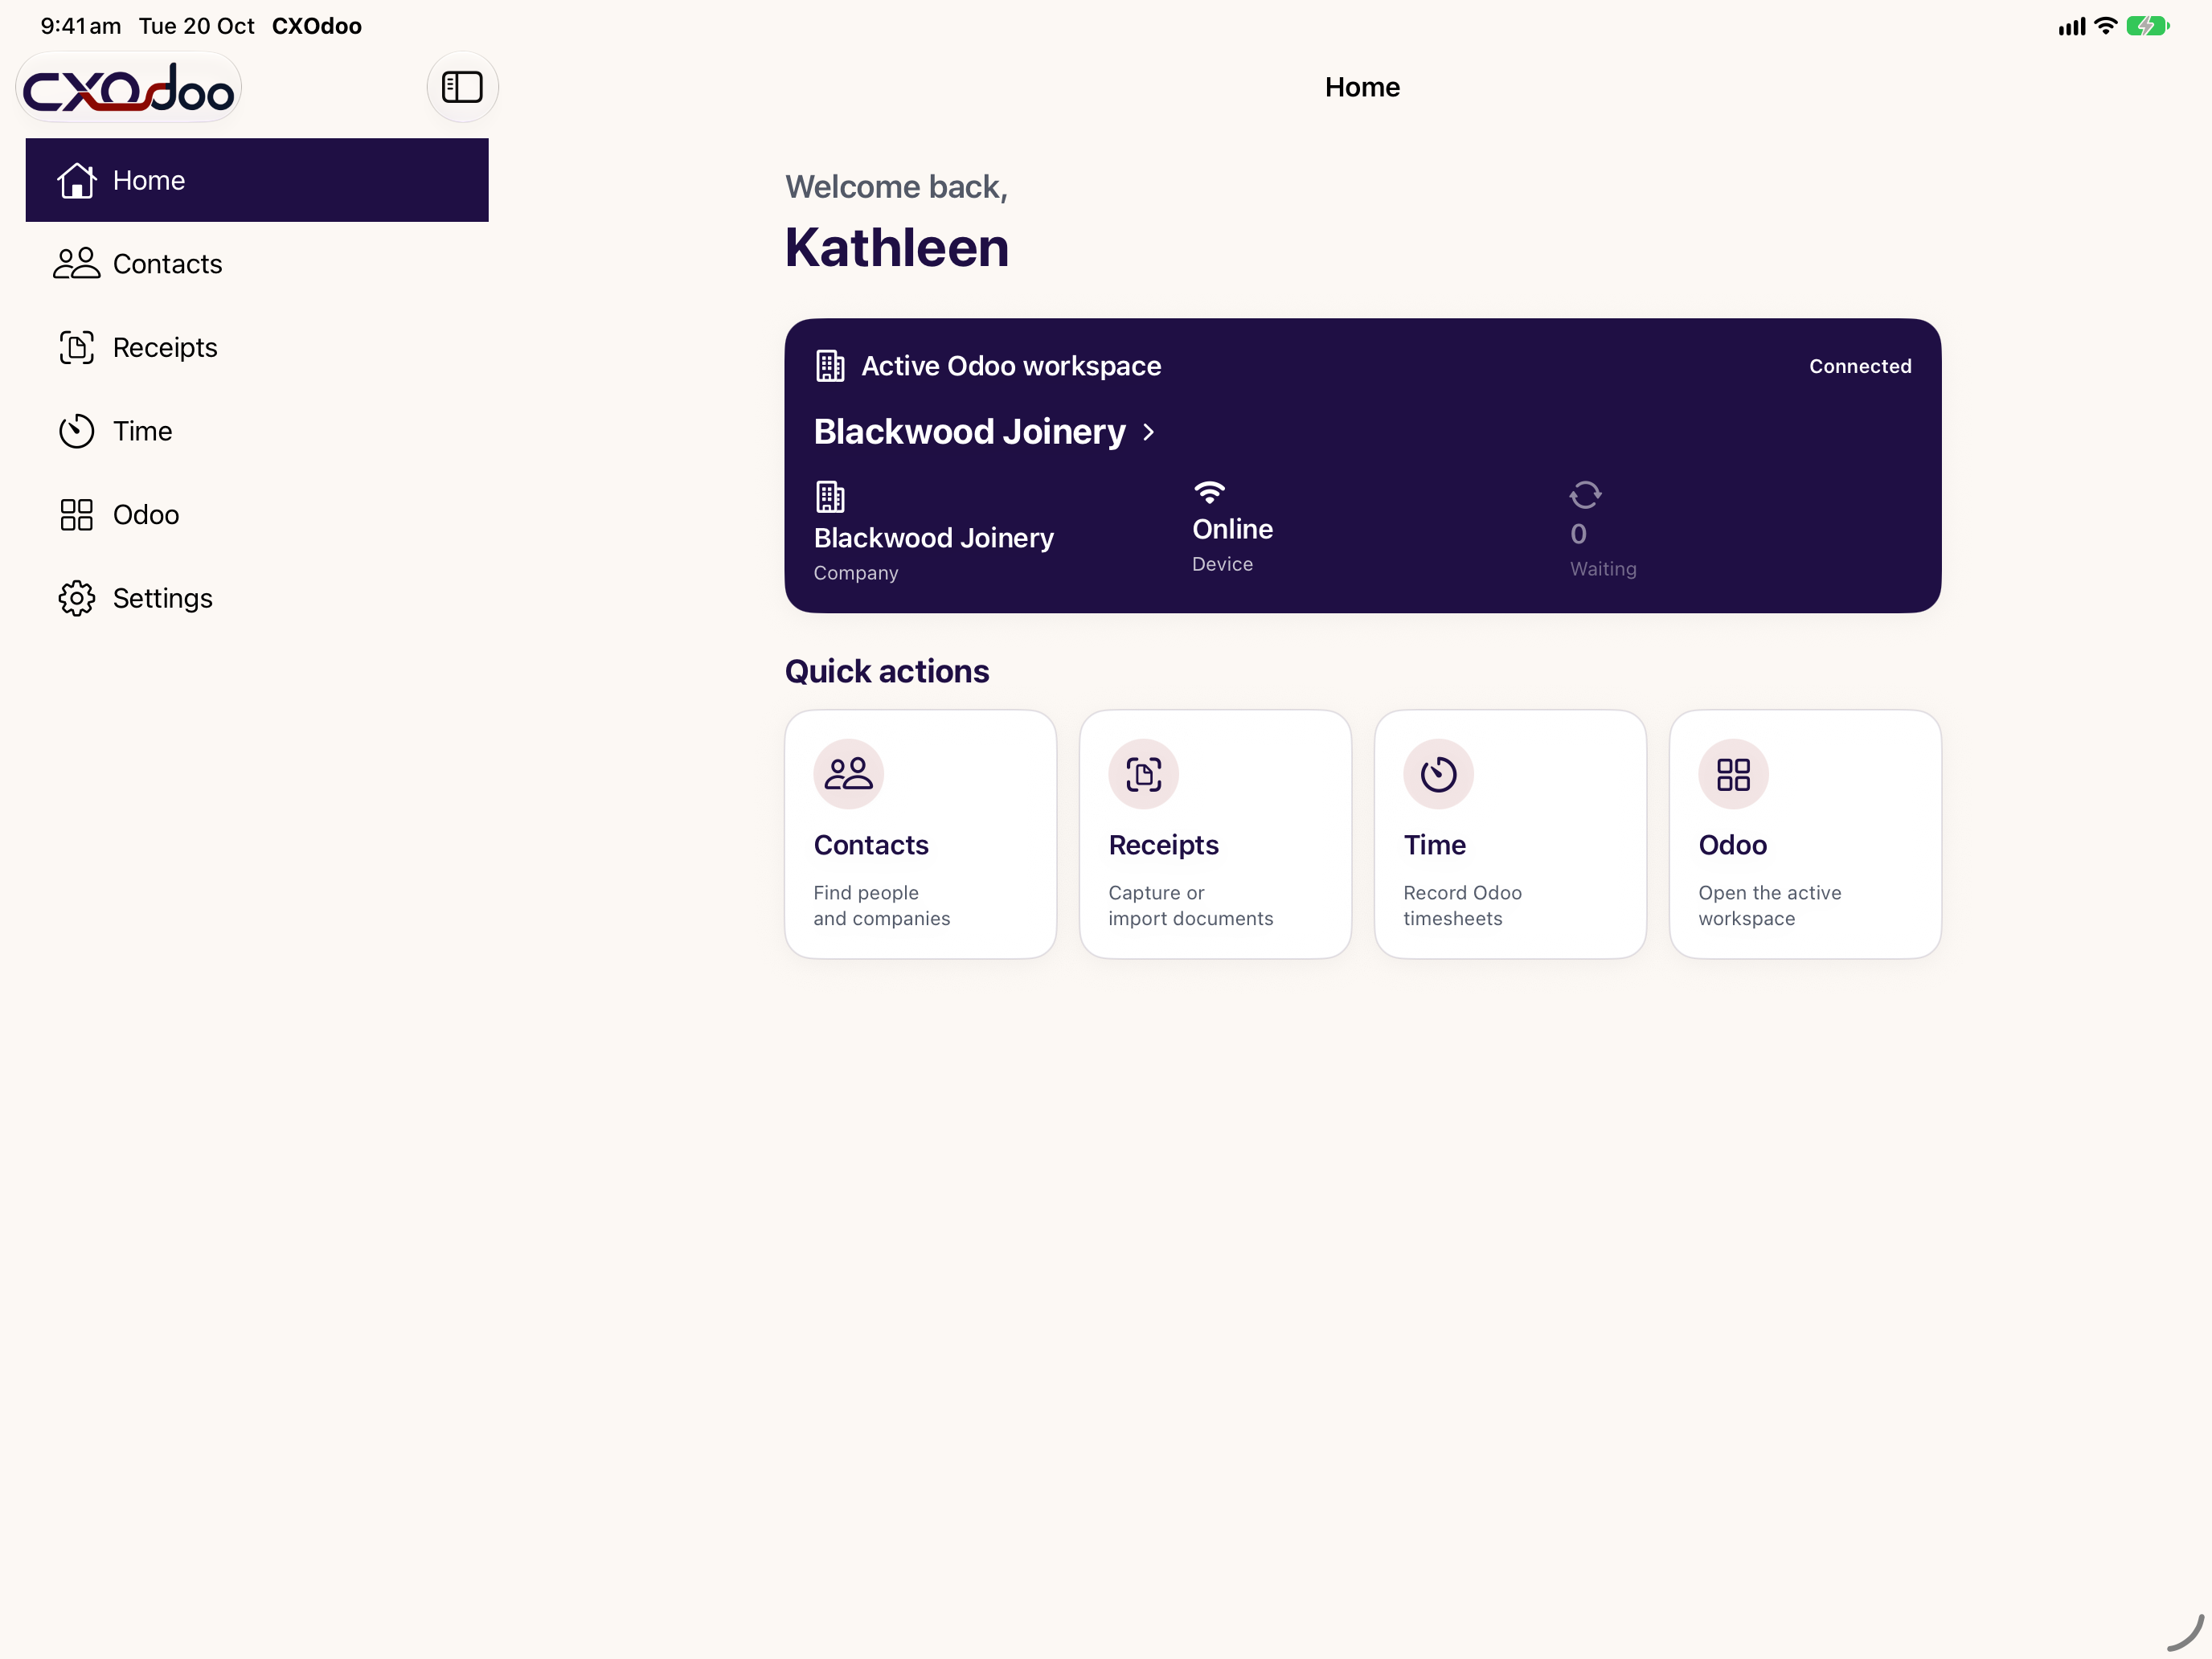
Task: Open Time in the sidebar
Action: tap(257, 431)
